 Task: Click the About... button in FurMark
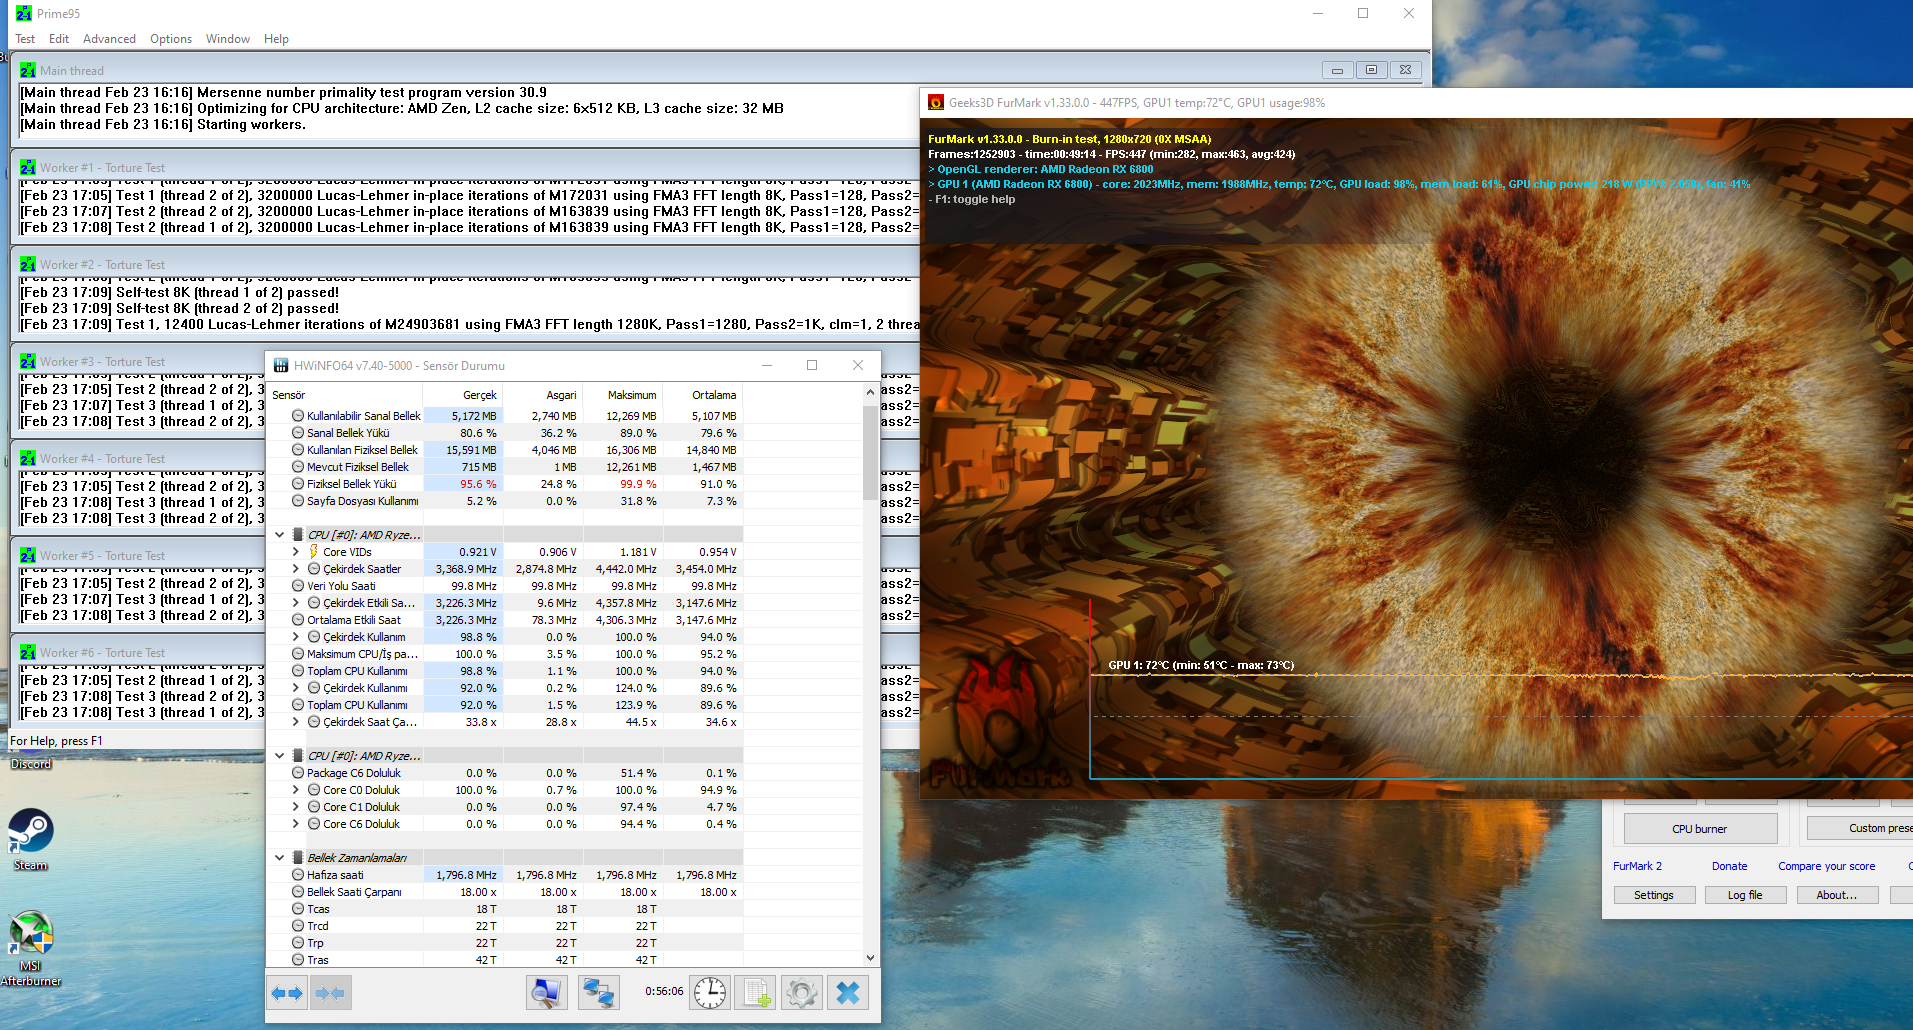1837,895
